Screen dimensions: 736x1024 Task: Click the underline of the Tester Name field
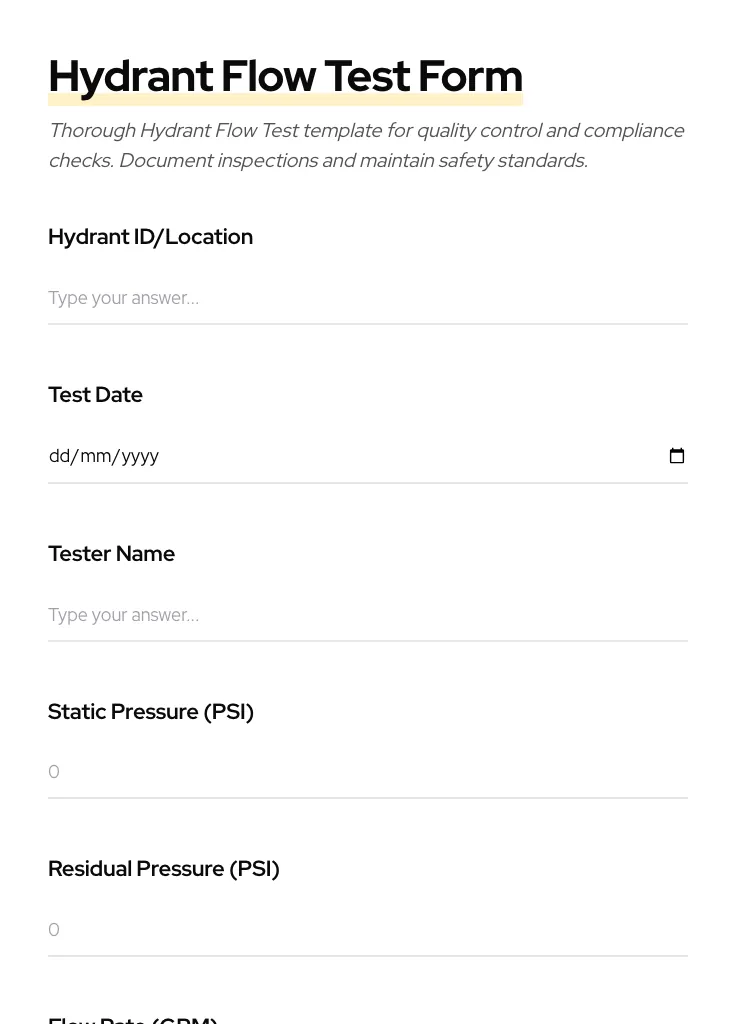[367, 641]
